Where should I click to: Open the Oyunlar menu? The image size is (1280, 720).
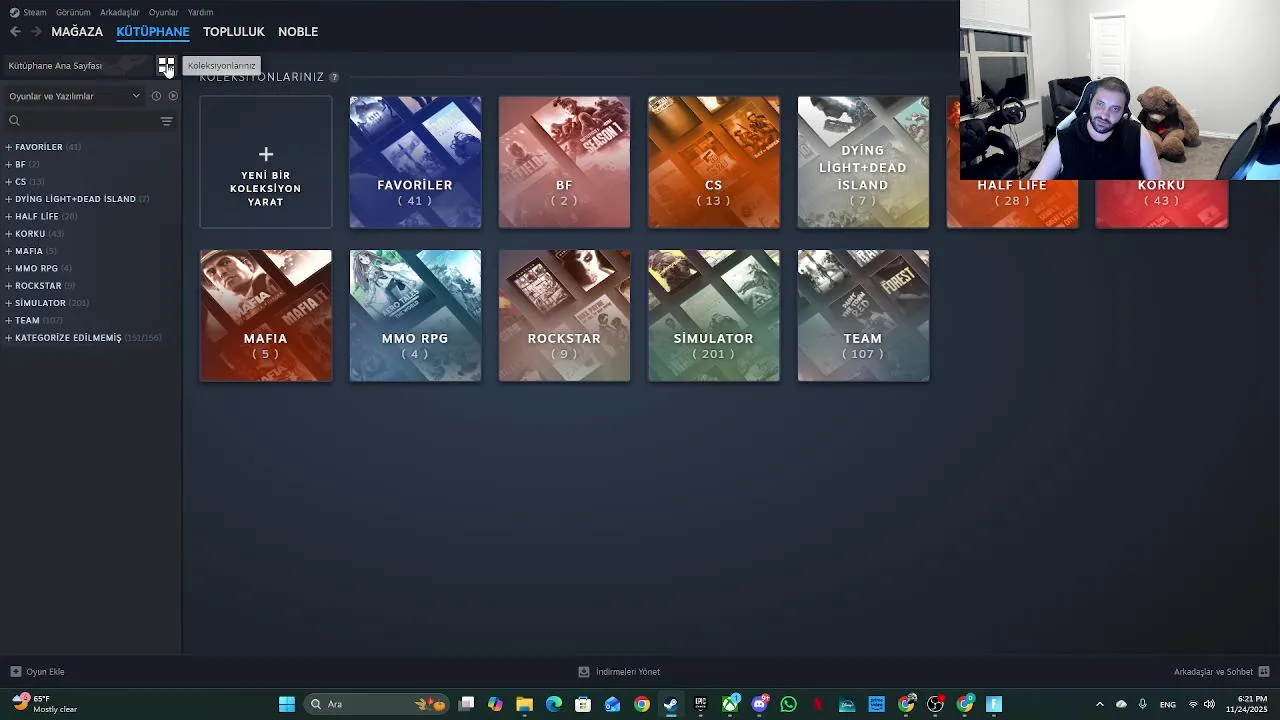(164, 12)
